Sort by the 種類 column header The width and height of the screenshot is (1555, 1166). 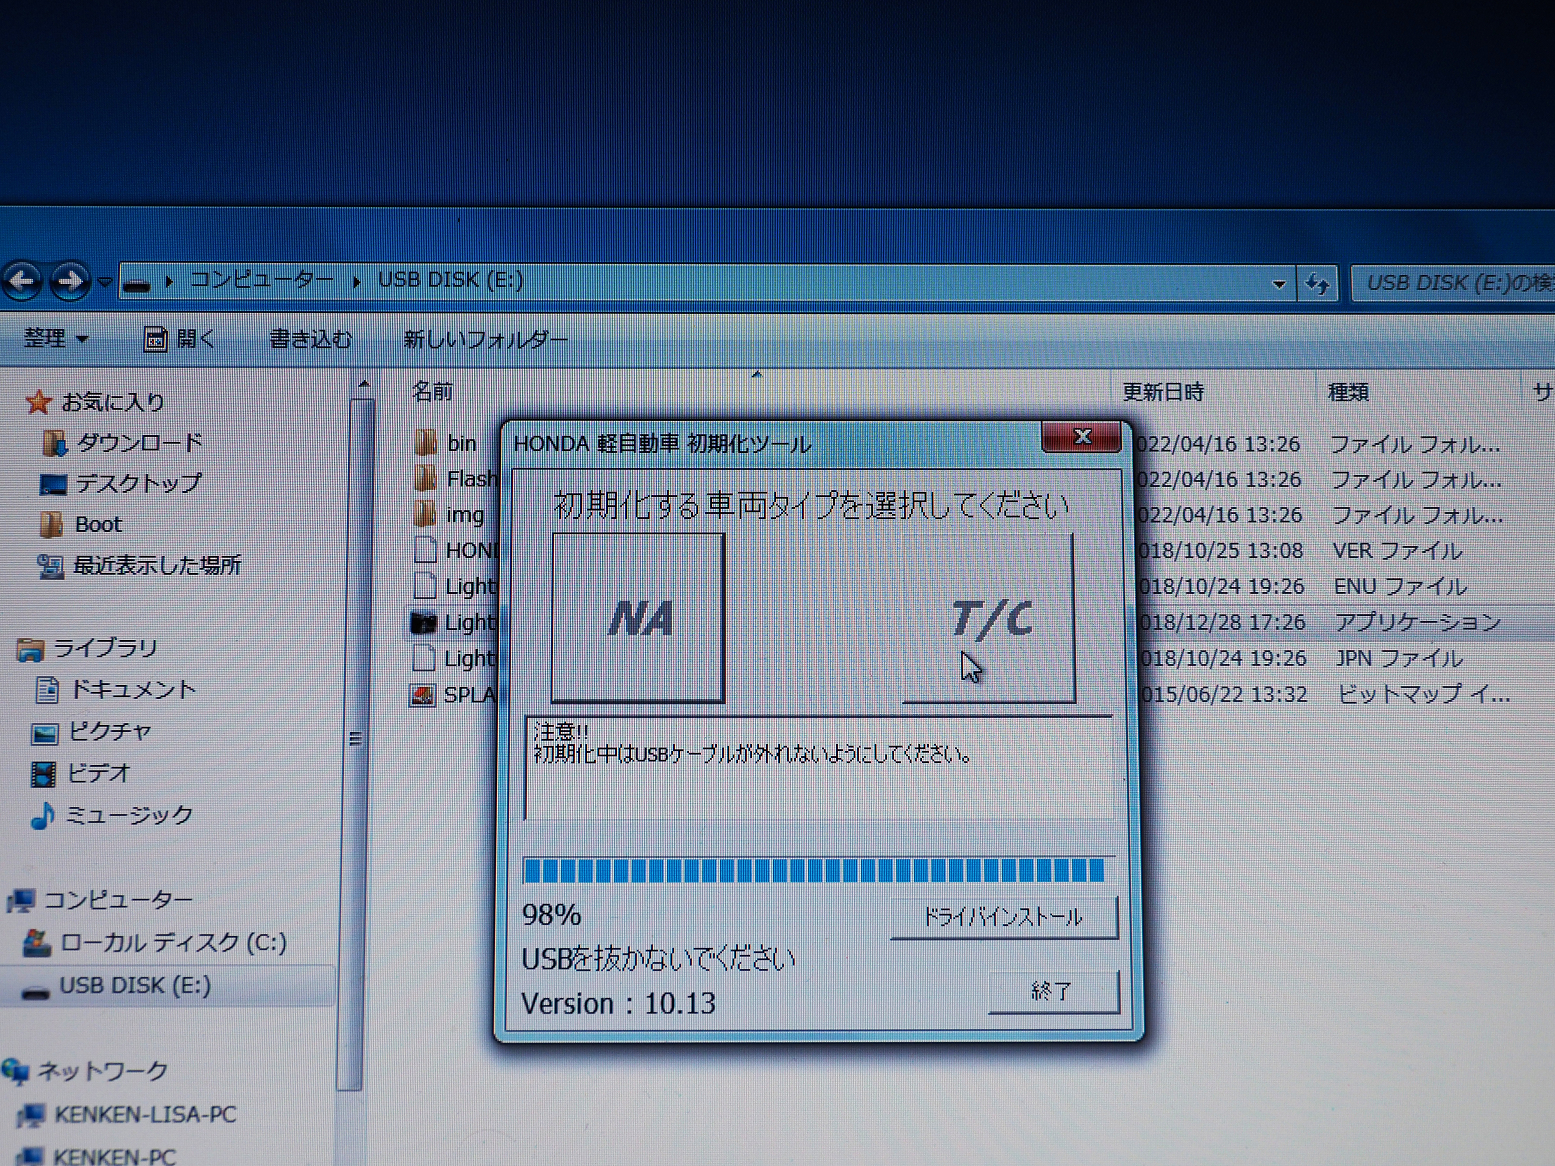(1348, 392)
